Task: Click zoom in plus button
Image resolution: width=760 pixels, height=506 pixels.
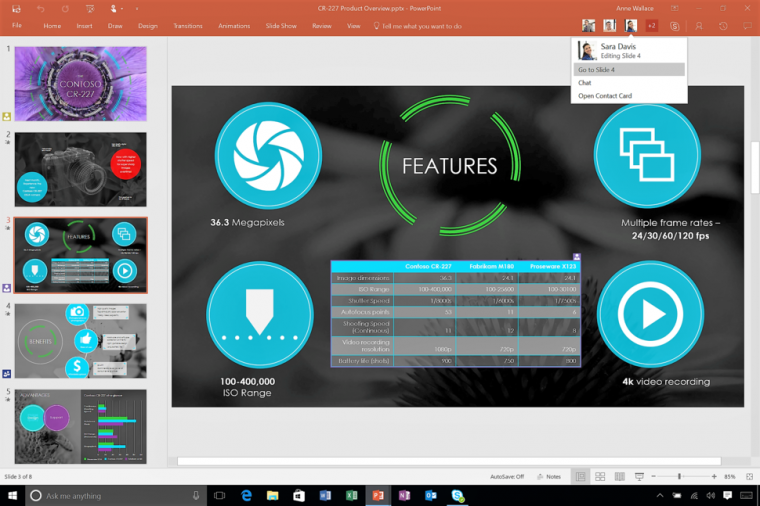Action: point(714,477)
